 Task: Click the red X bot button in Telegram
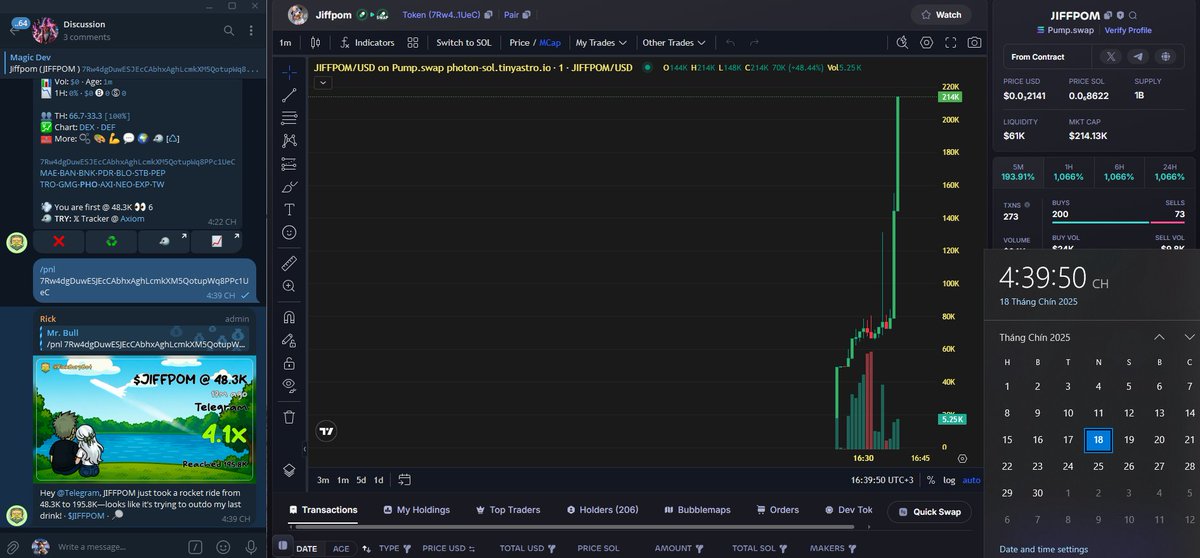click(x=58, y=241)
